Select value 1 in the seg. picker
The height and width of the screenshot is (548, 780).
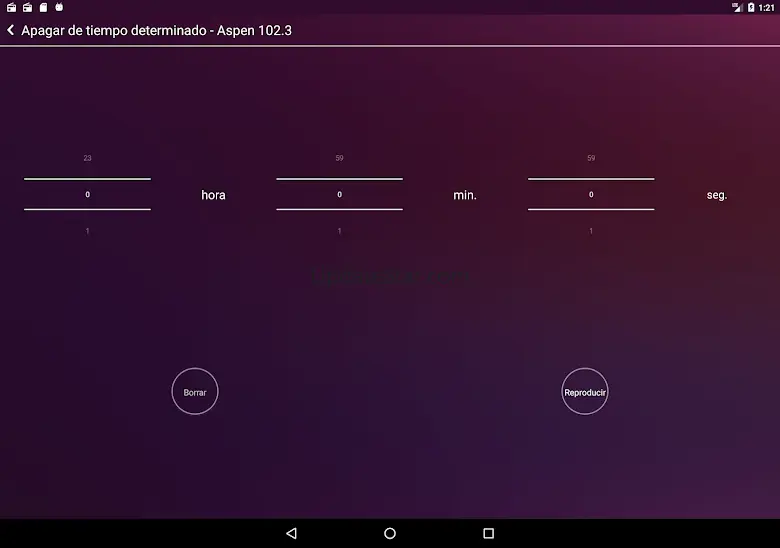pyautogui.click(x=591, y=231)
